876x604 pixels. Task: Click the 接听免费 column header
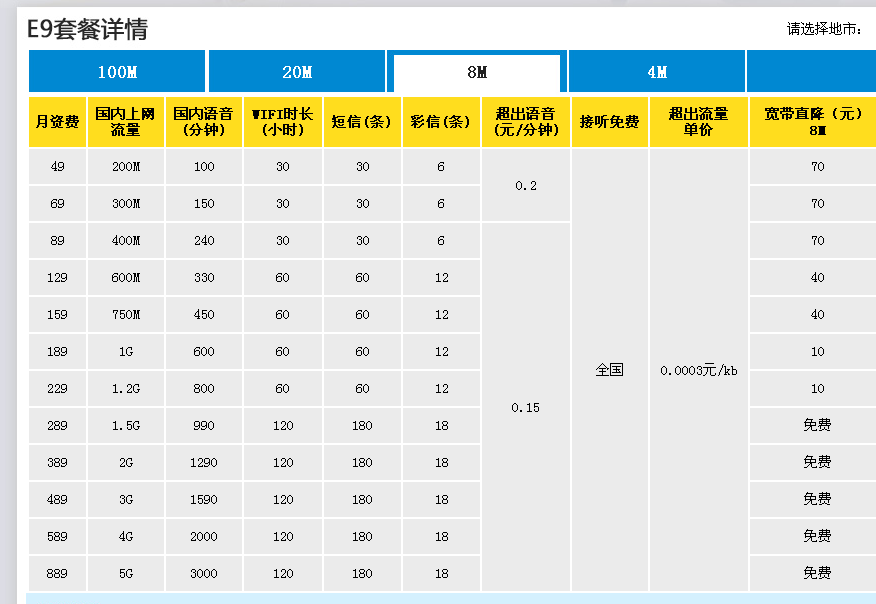click(609, 122)
